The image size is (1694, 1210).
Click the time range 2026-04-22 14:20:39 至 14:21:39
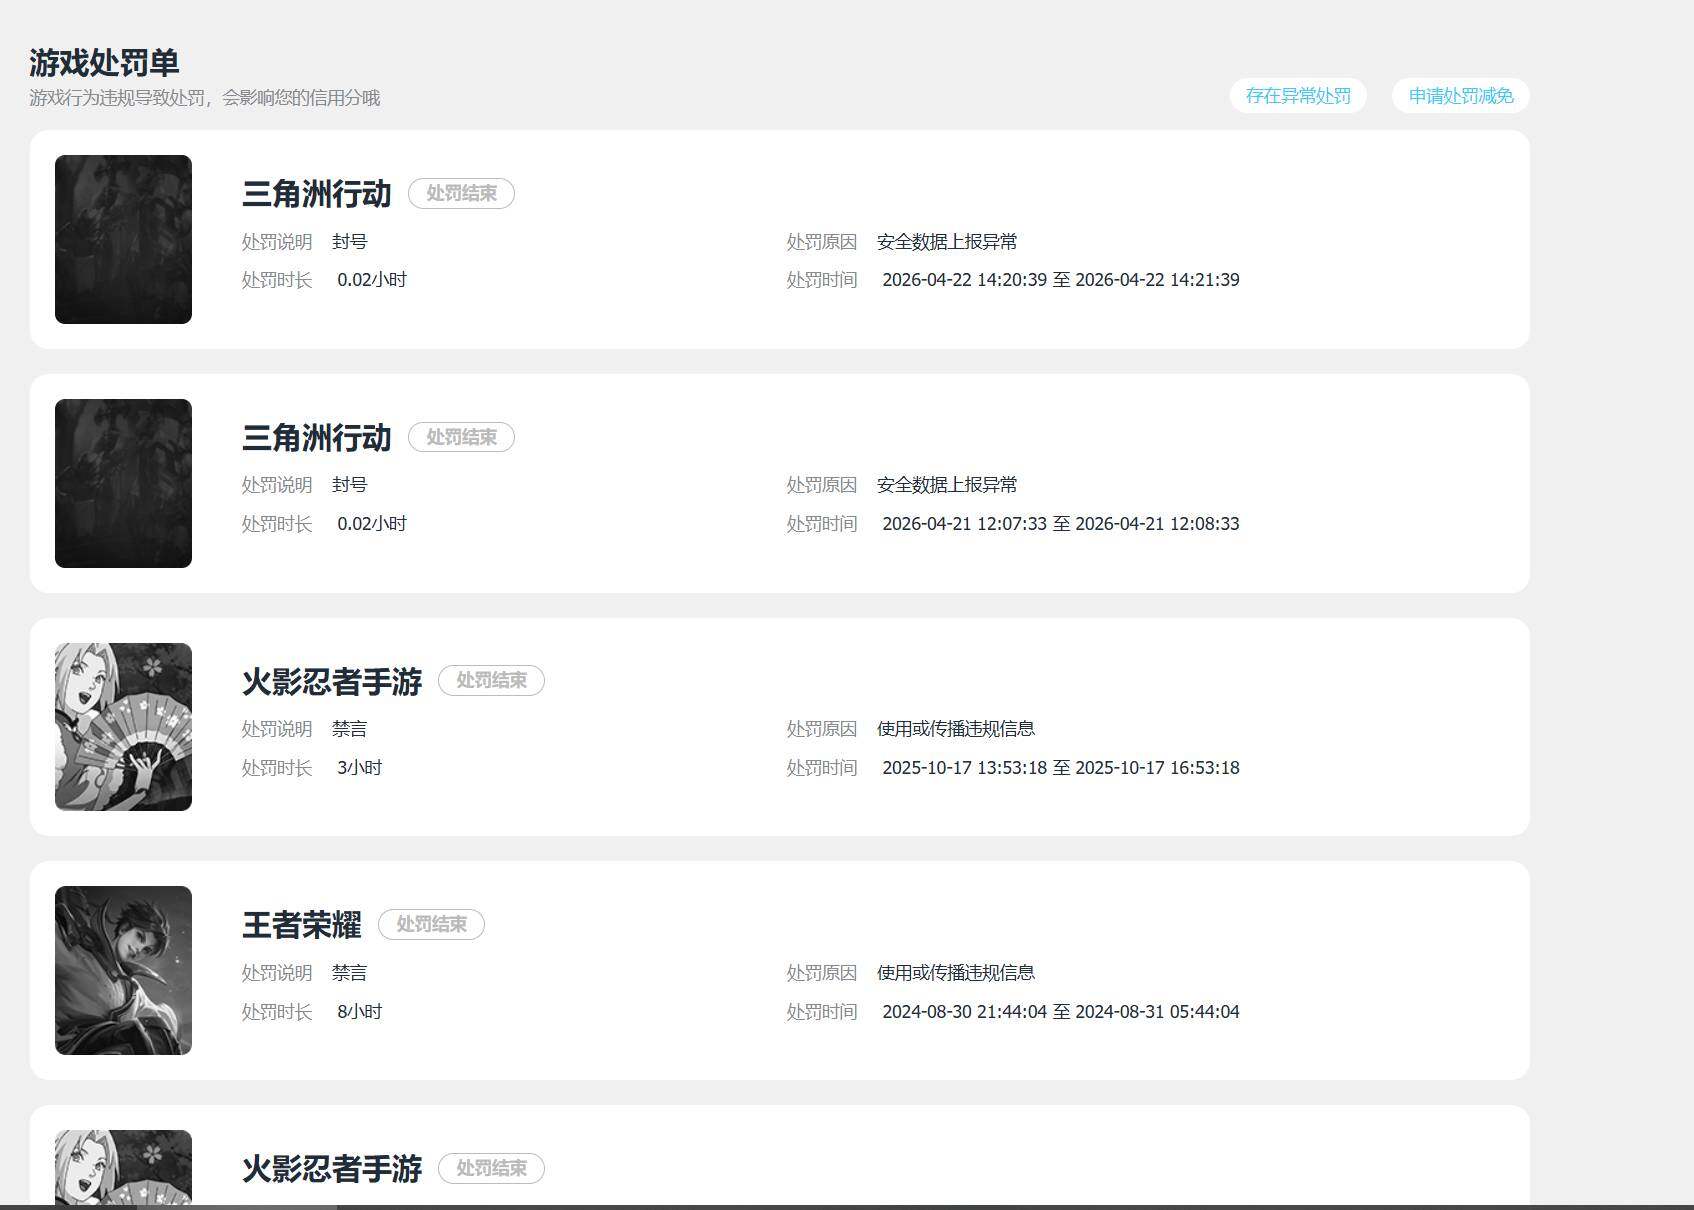[1060, 280]
